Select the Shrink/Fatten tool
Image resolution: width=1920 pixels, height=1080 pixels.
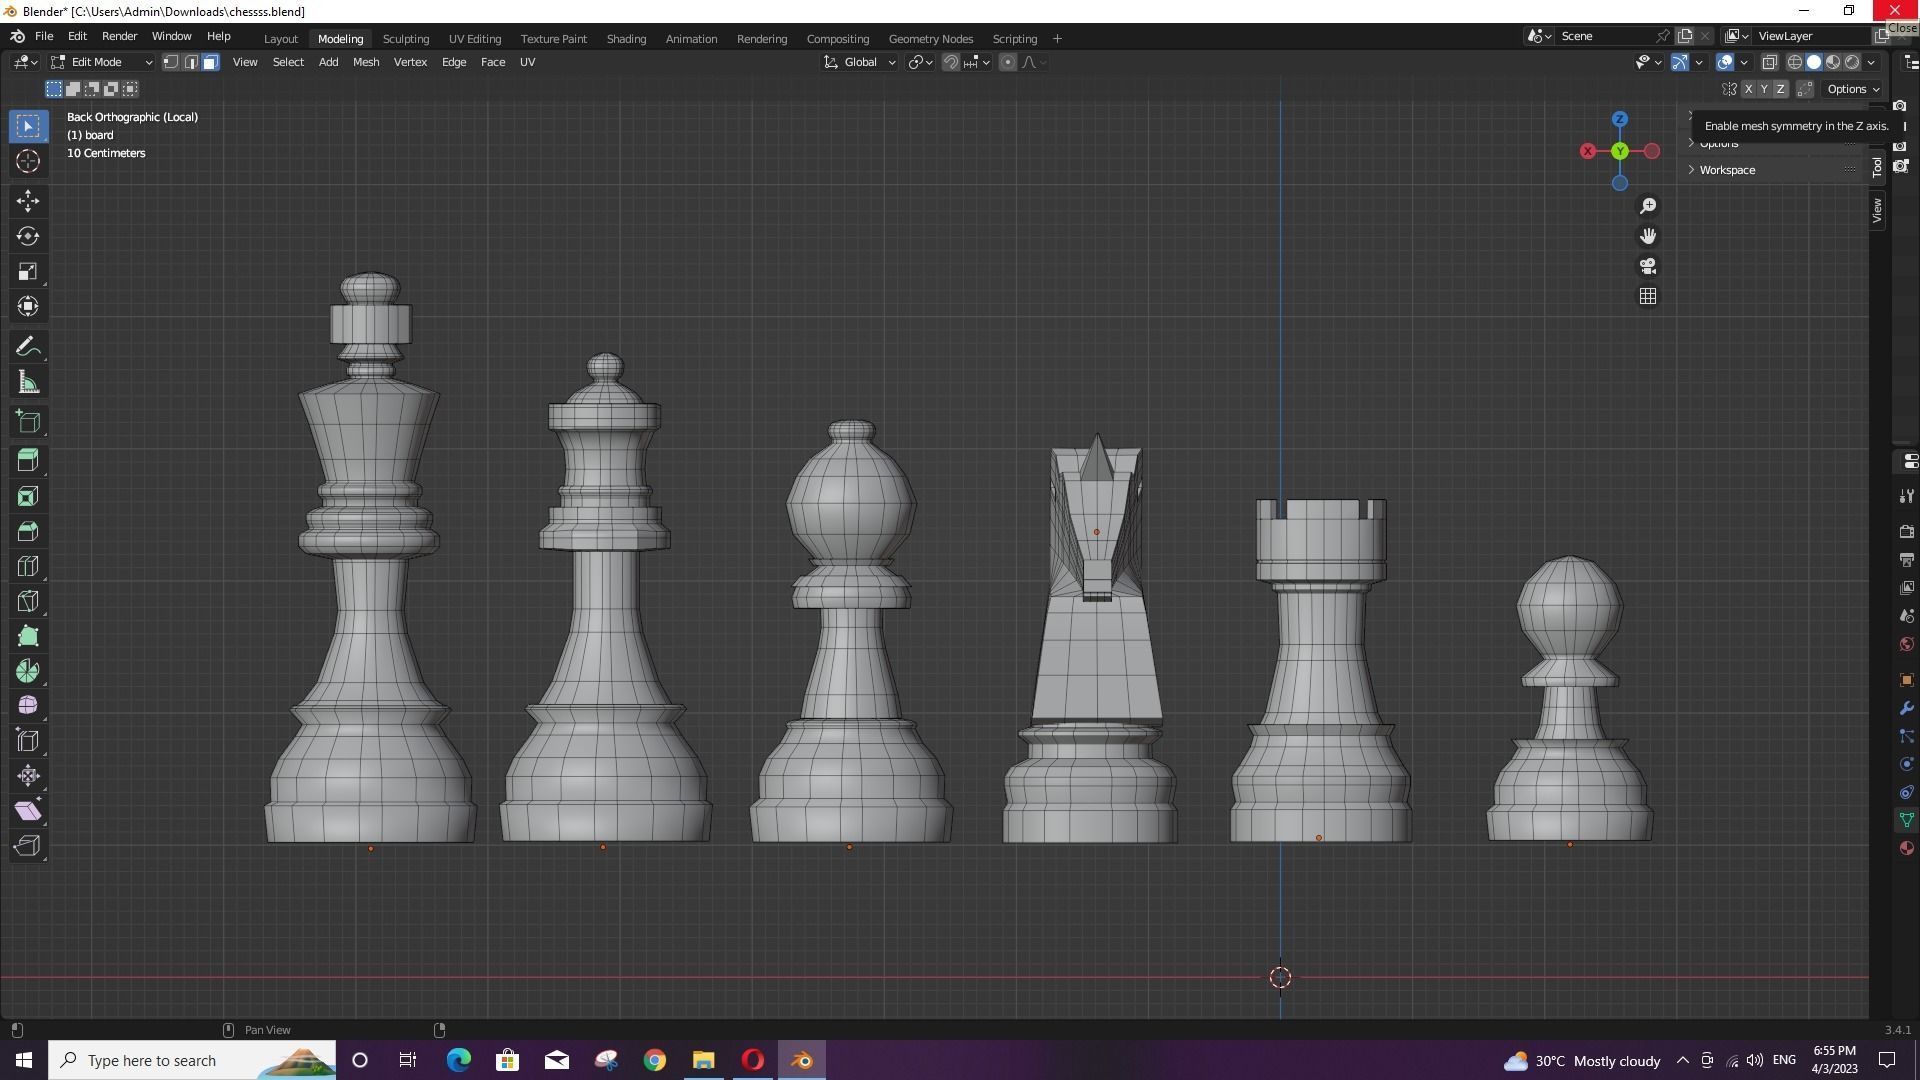[x=28, y=776]
